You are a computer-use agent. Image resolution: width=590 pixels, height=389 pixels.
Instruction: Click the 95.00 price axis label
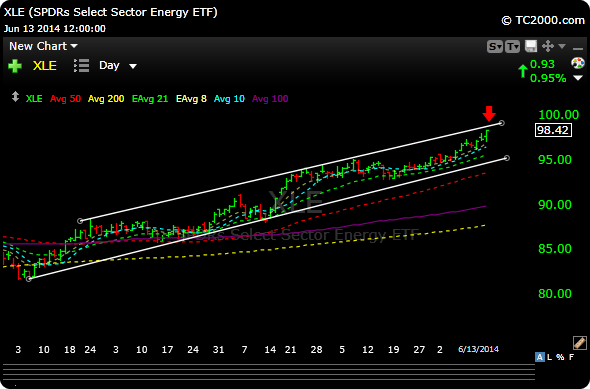point(555,160)
